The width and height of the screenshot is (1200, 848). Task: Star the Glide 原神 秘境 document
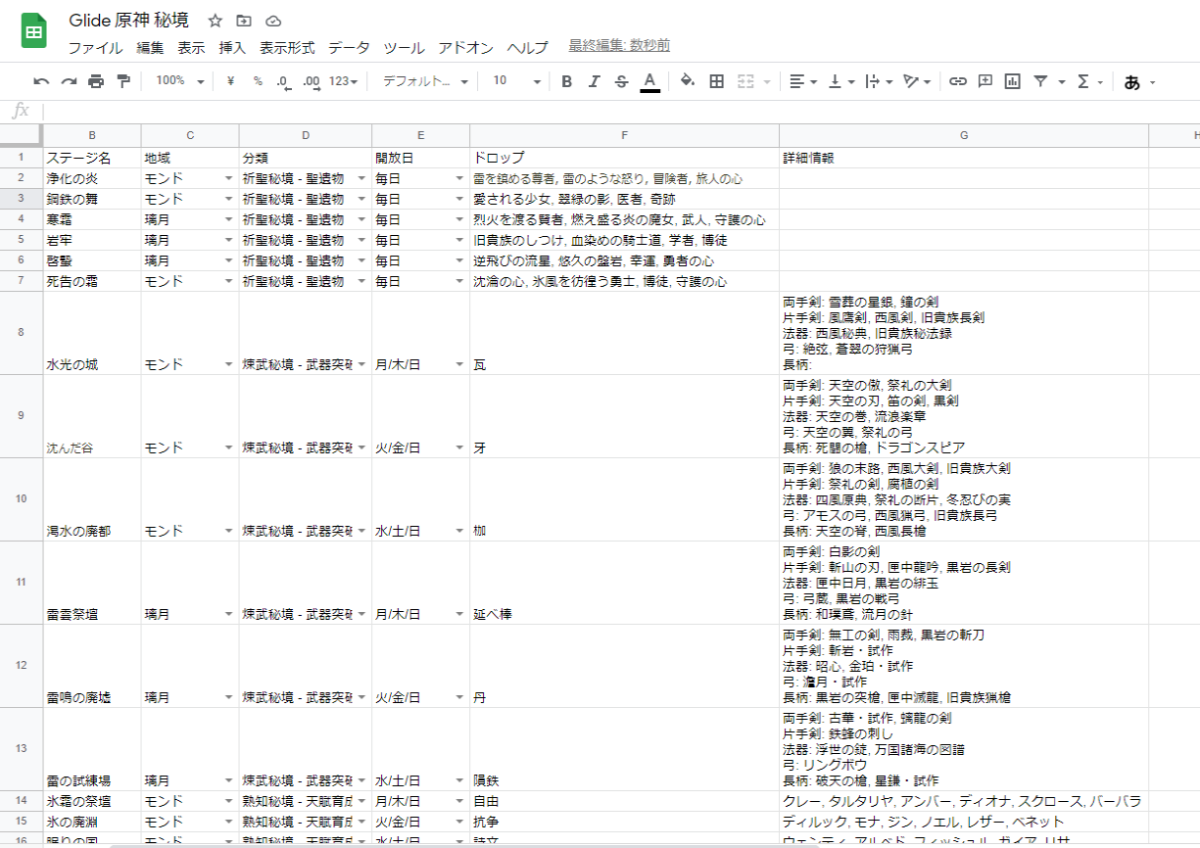click(215, 21)
